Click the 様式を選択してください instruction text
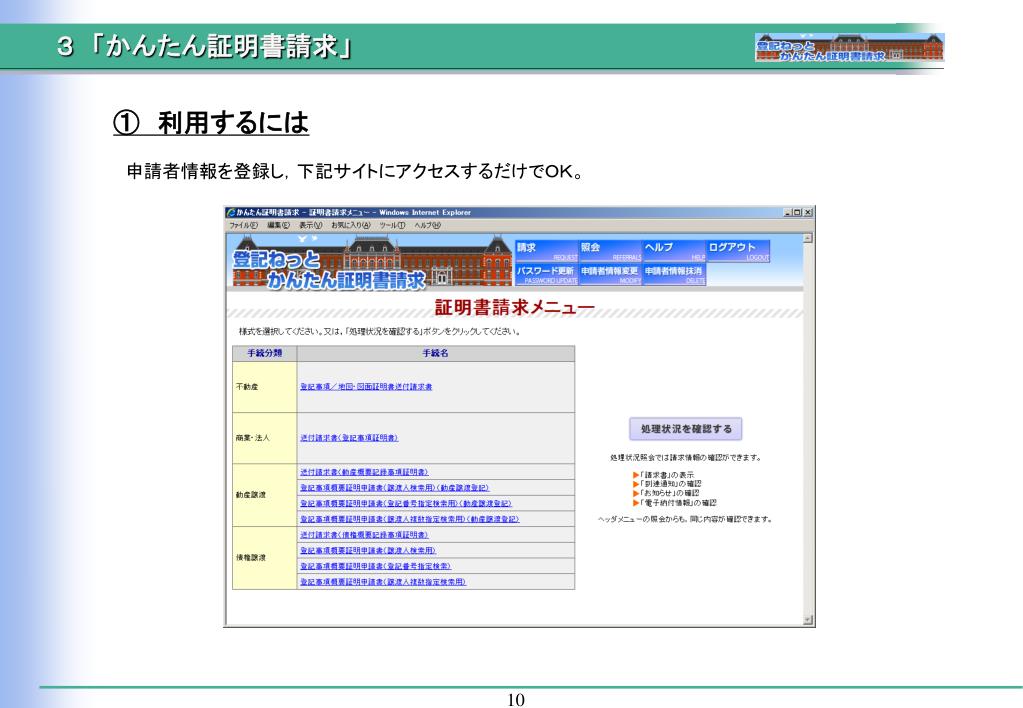 point(380,331)
